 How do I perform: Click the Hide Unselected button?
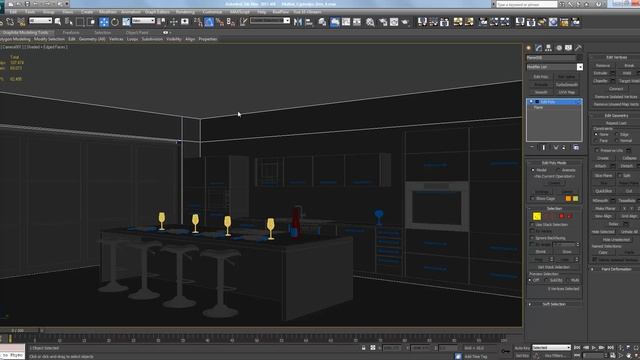[x=616, y=240]
